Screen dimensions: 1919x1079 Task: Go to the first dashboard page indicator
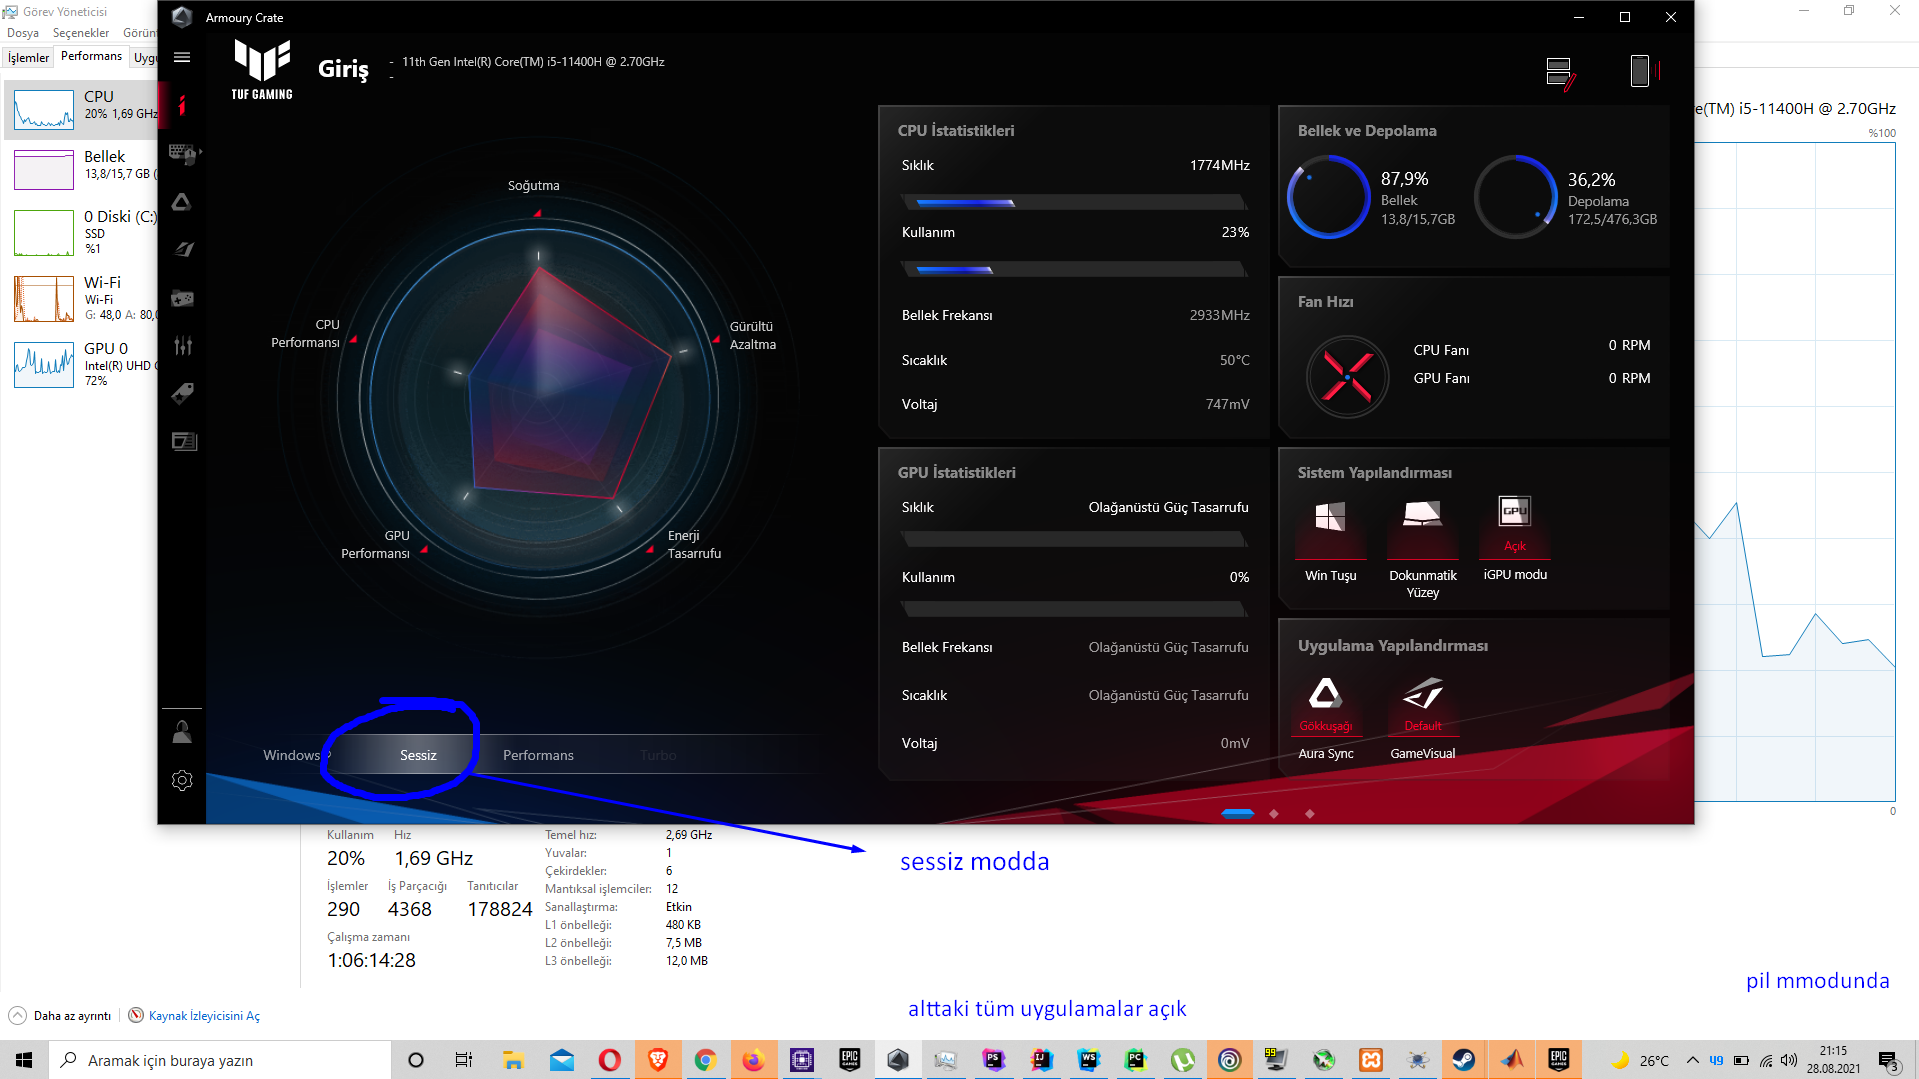1238,814
